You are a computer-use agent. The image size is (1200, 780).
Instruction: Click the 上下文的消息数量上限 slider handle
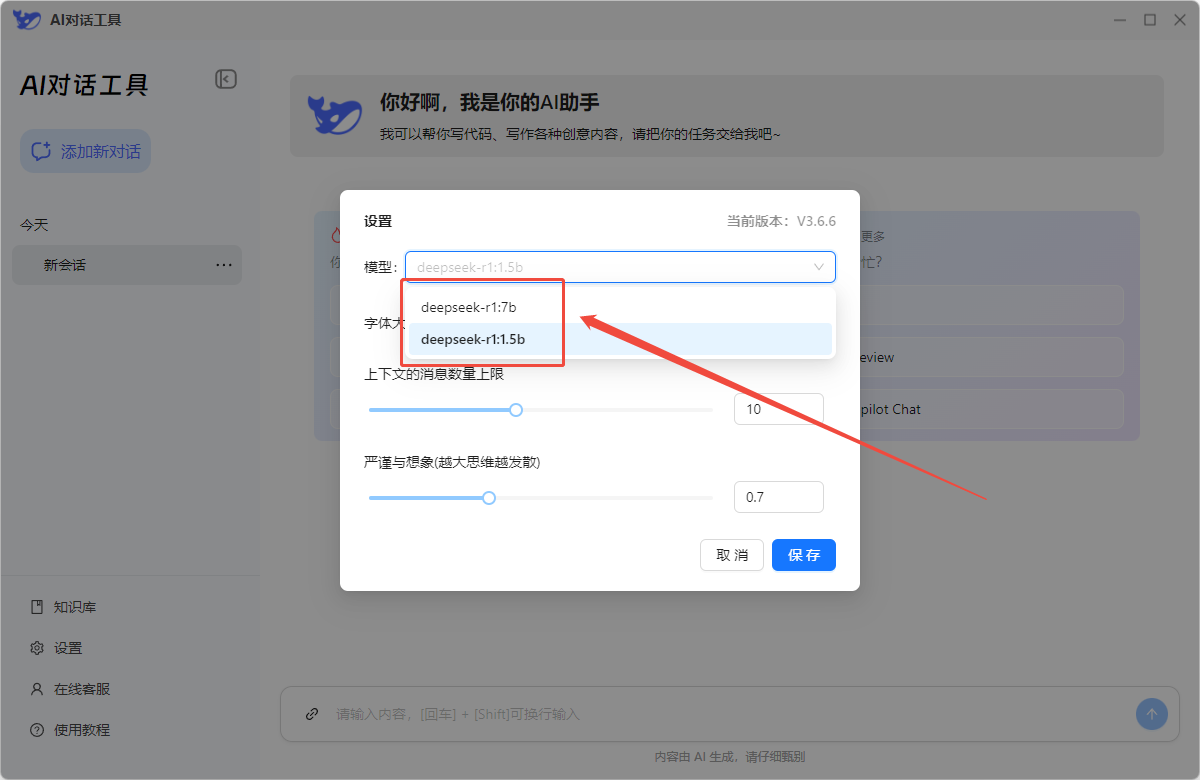click(516, 410)
